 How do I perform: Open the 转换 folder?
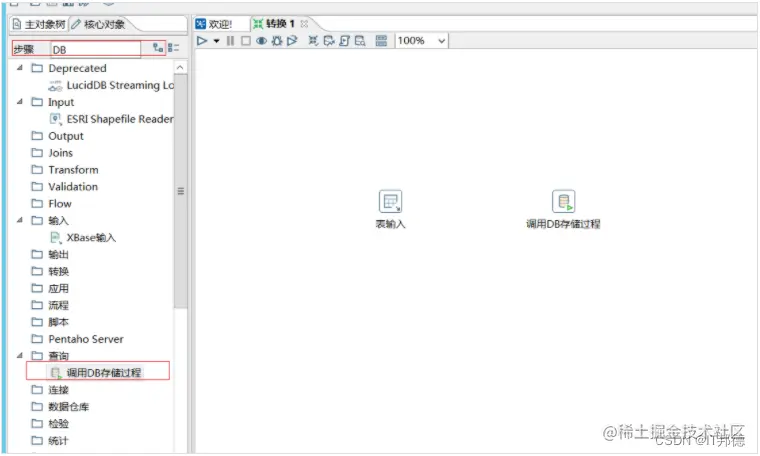pos(50,271)
